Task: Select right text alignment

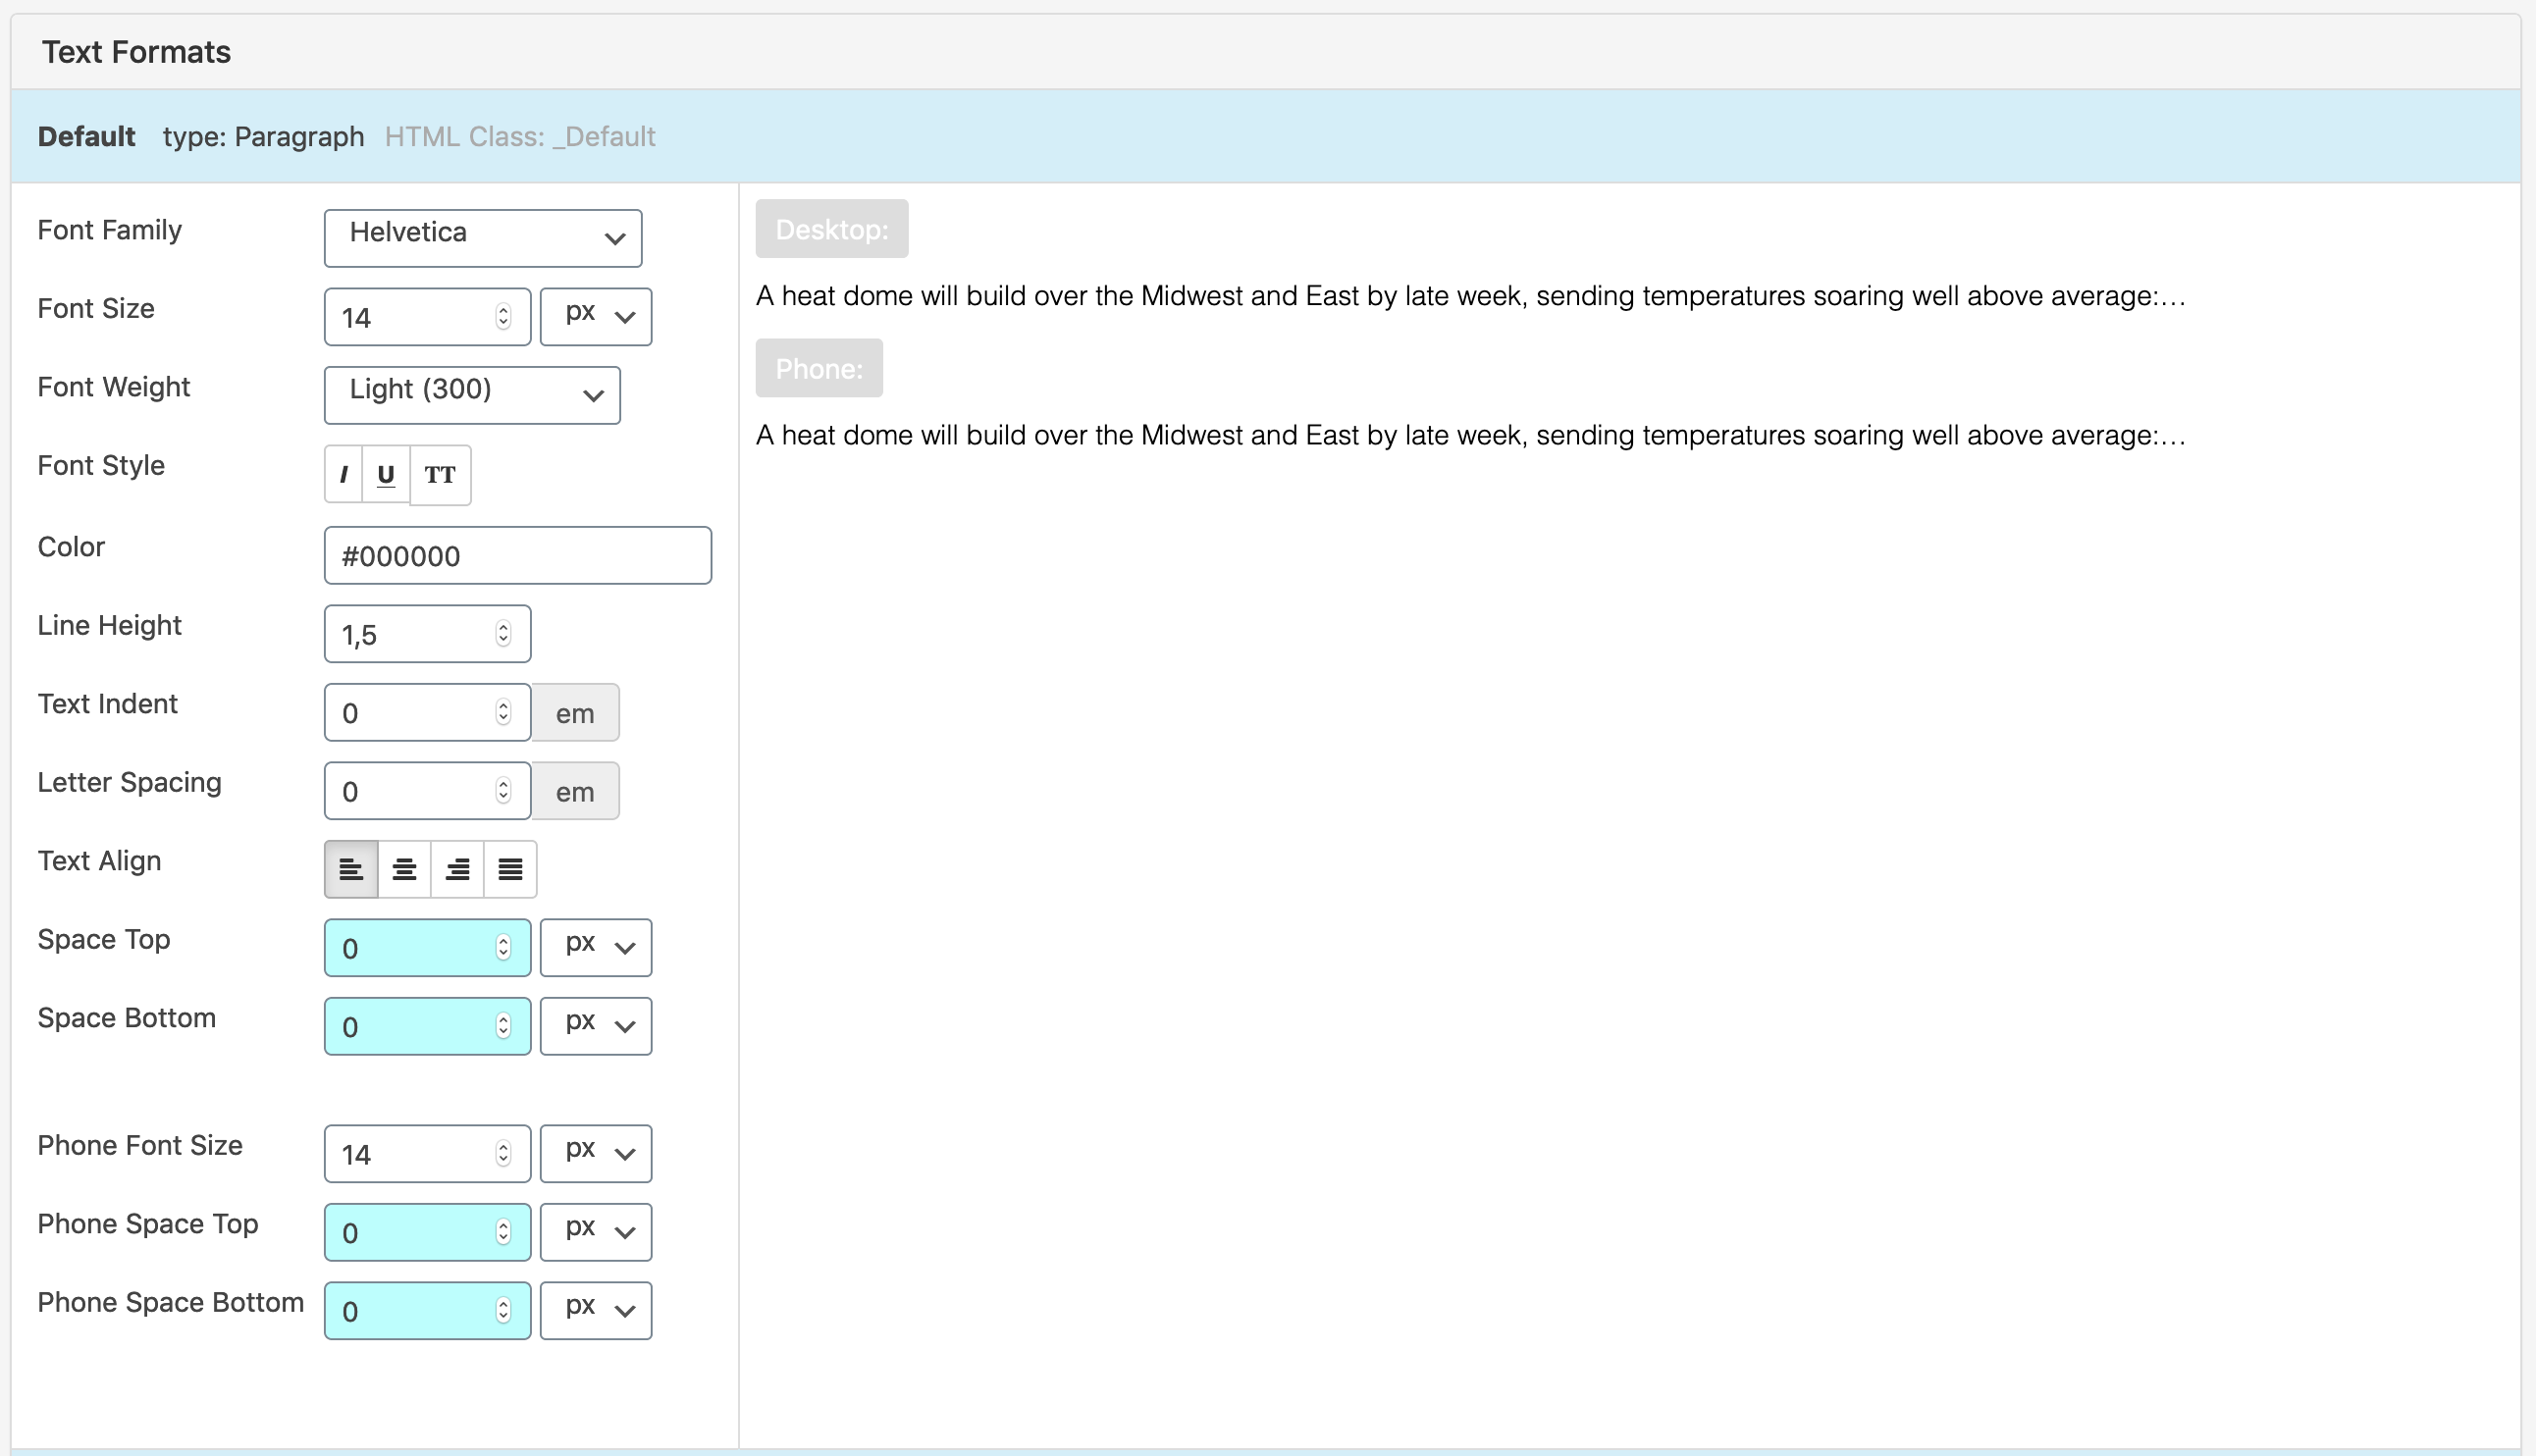Action: [x=457, y=869]
